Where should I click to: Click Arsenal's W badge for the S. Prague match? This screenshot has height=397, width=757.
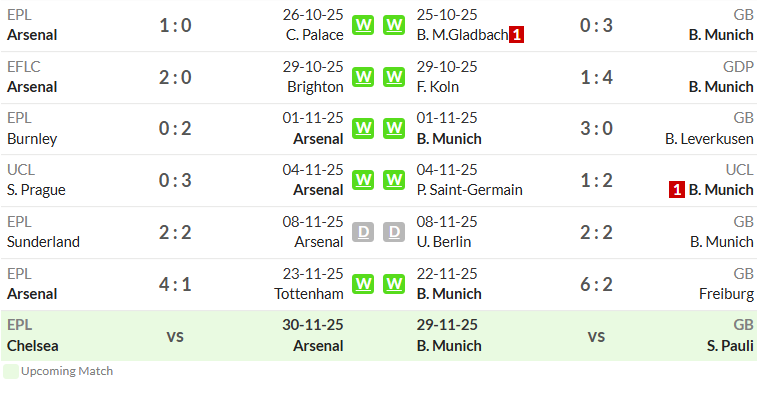[363, 180]
